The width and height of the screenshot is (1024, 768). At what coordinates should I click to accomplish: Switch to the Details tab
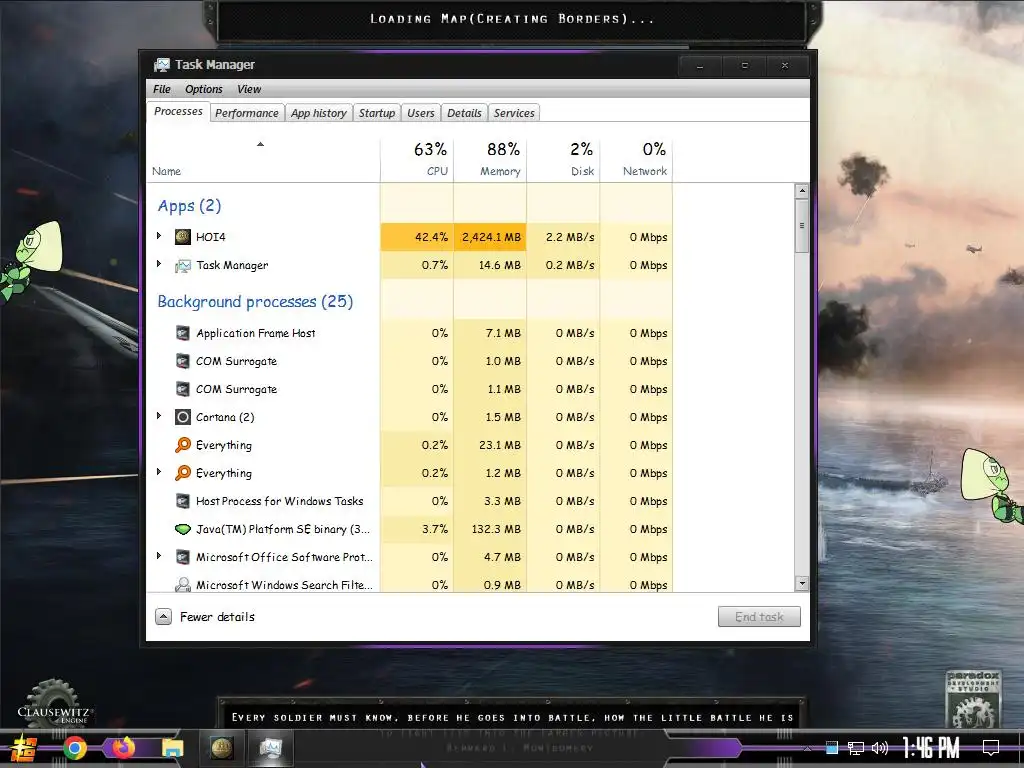pyautogui.click(x=464, y=113)
